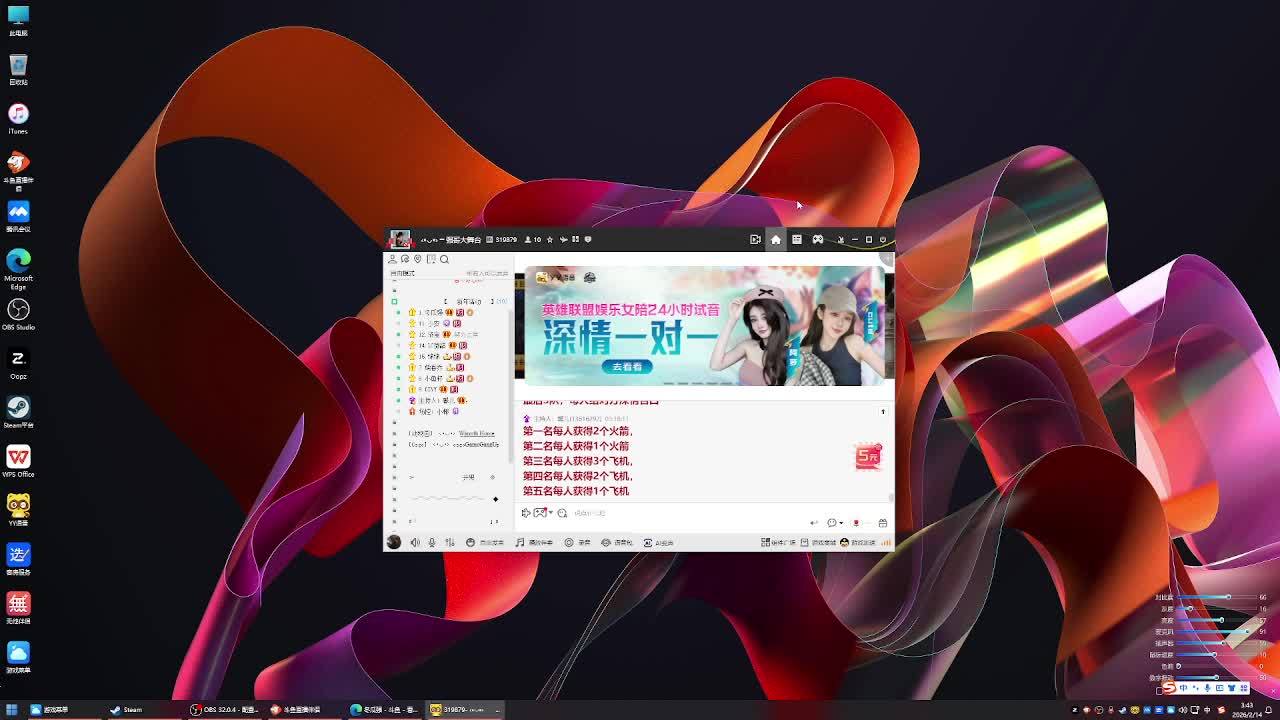Open the audio mixer settings icon
1280x720 pixels.
pyautogui.click(x=449, y=542)
